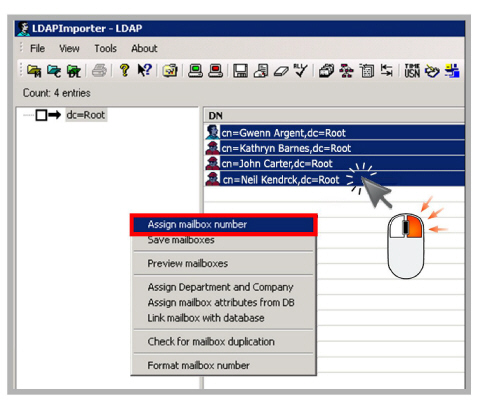Open help via the yellow question mark icon
Screen dimensions: 478x412
[x=124, y=70]
